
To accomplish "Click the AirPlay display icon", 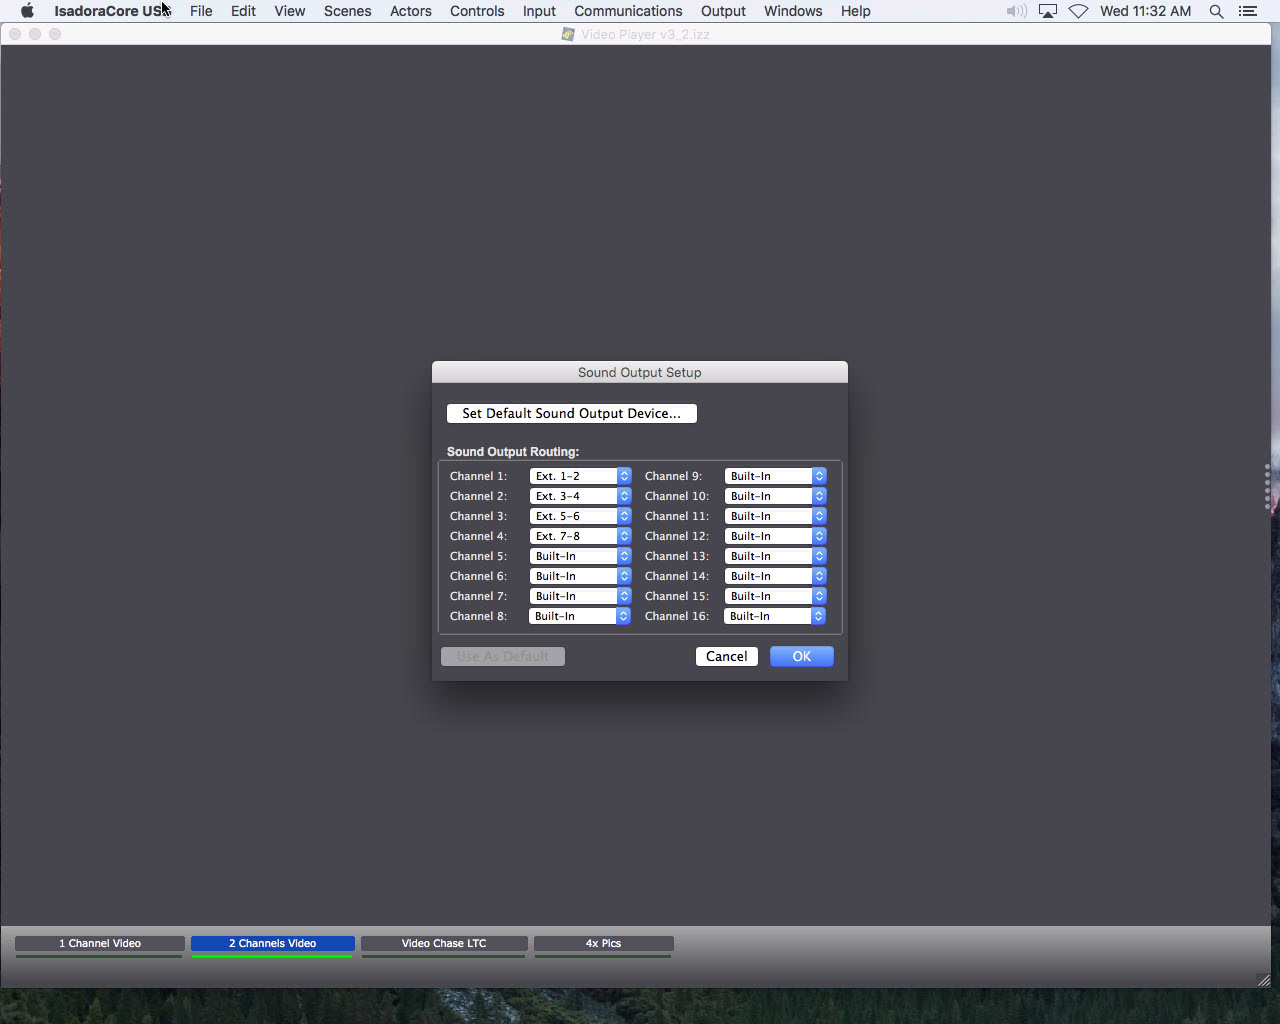I will (x=1048, y=11).
